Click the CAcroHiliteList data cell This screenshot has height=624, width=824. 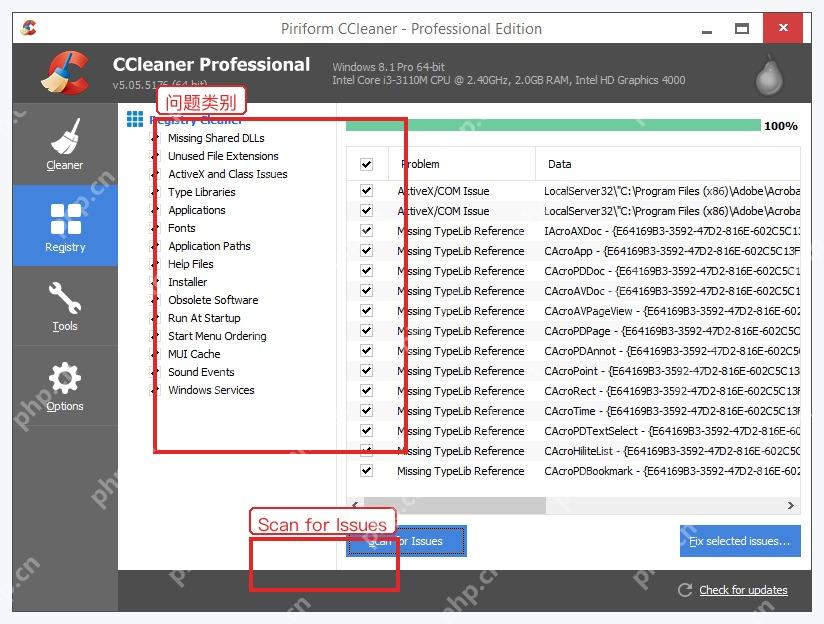point(672,451)
